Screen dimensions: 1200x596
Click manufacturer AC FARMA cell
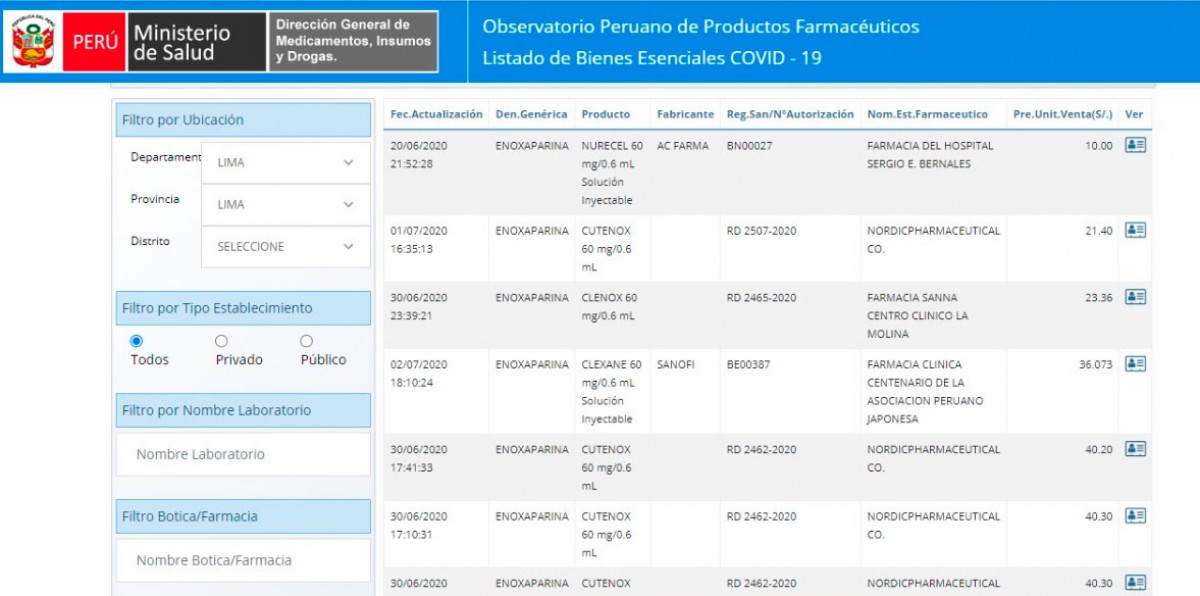pos(682,145)
